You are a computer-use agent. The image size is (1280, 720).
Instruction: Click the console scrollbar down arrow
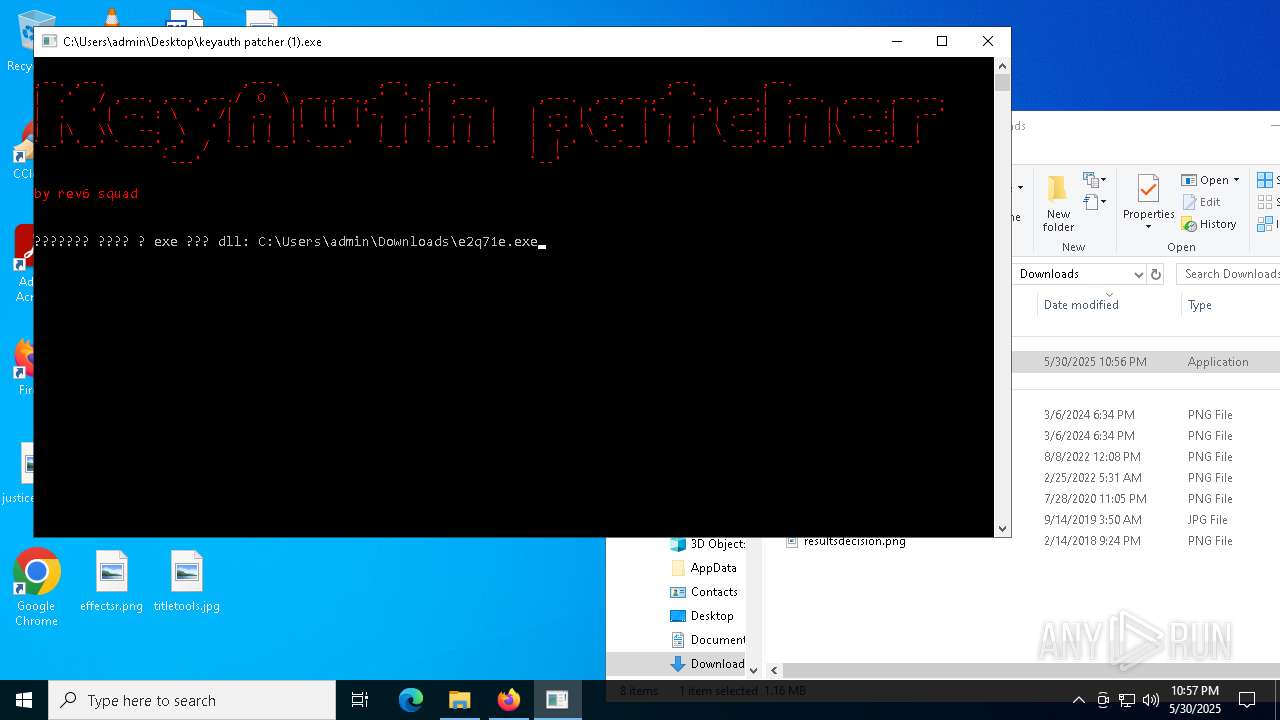(1002, 529)
